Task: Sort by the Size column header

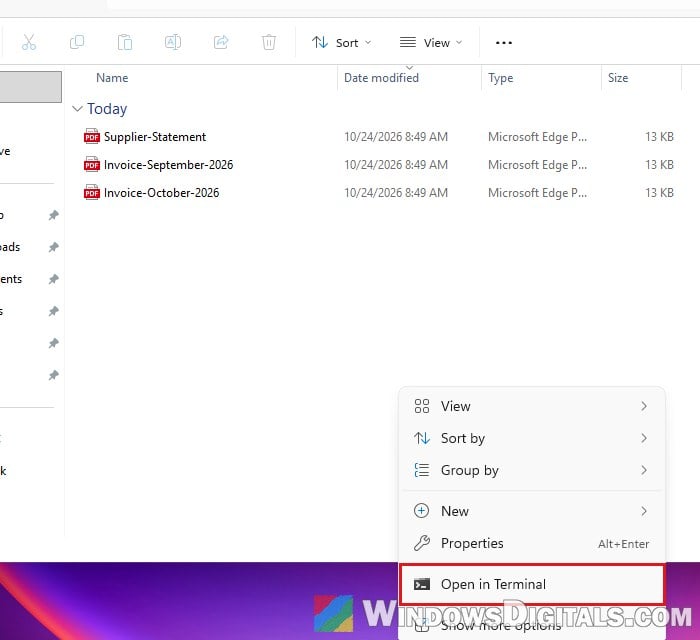Action: [x=618, y=78]
